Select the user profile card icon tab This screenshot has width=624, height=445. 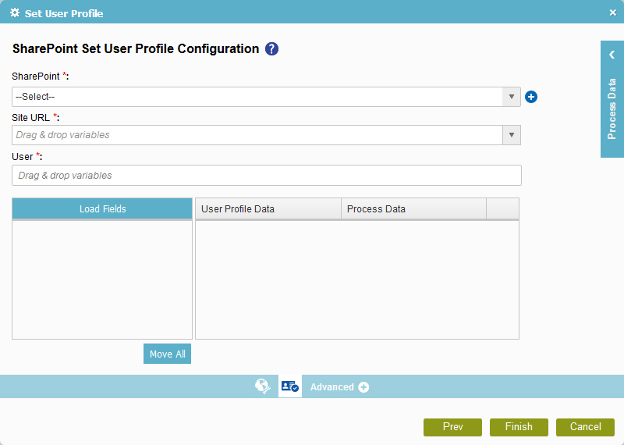click(x=290, y=386)
